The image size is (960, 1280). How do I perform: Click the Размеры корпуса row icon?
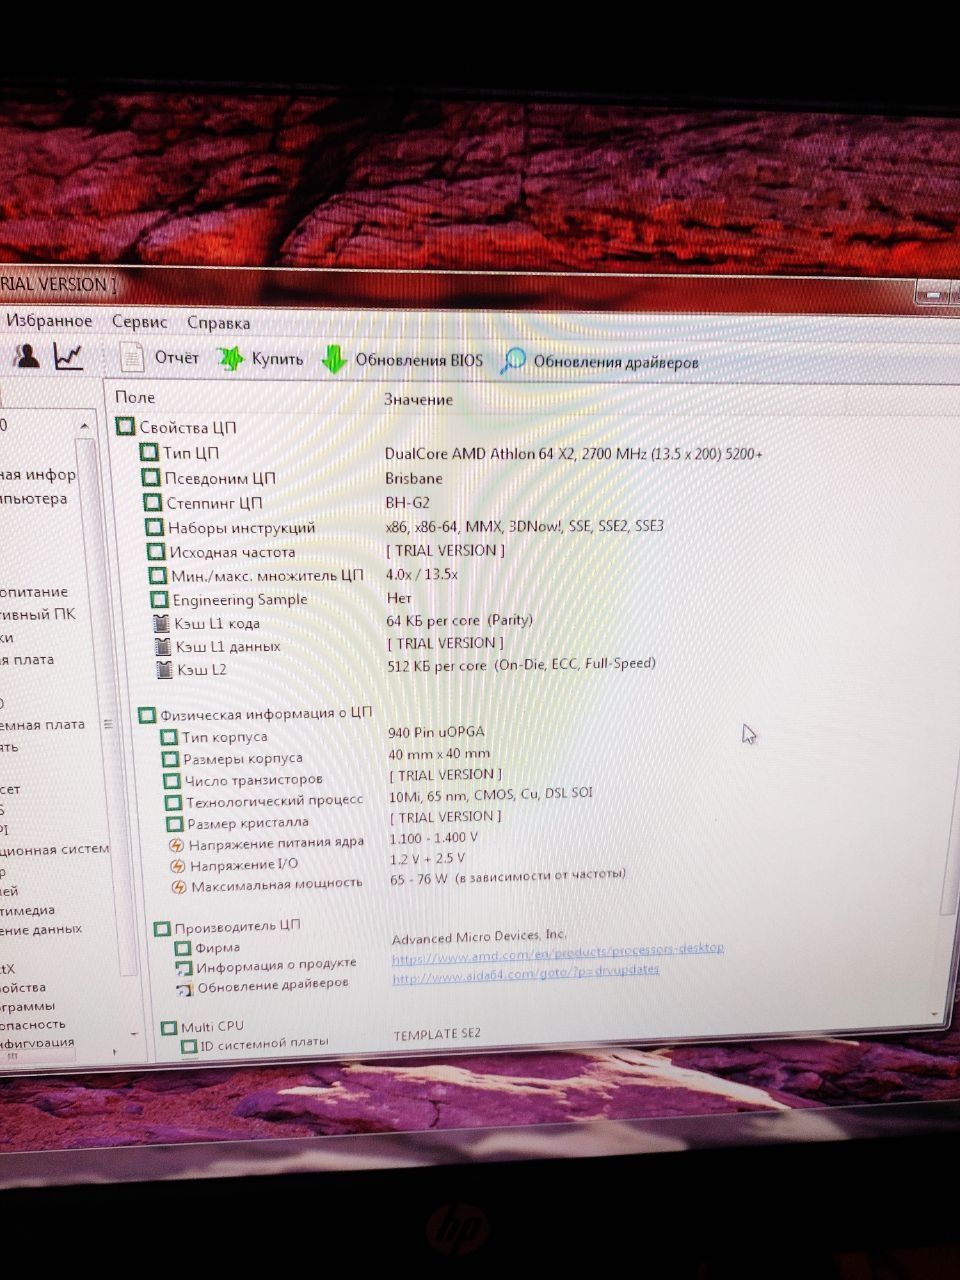(x=171, y=759)
